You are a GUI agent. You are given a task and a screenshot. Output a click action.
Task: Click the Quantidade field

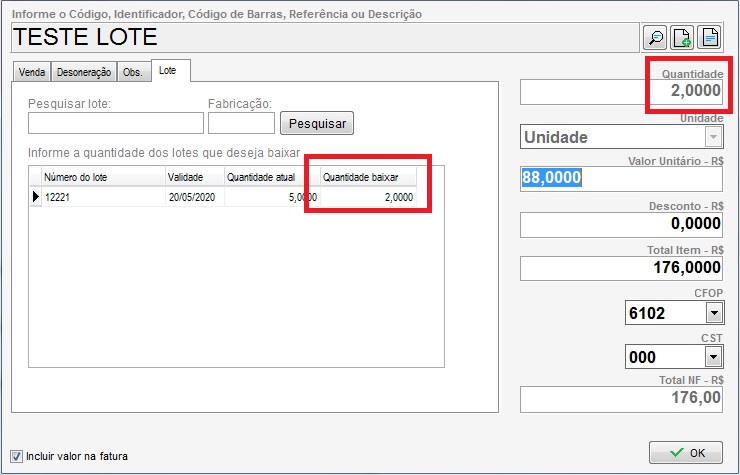[x=620, y=91]
